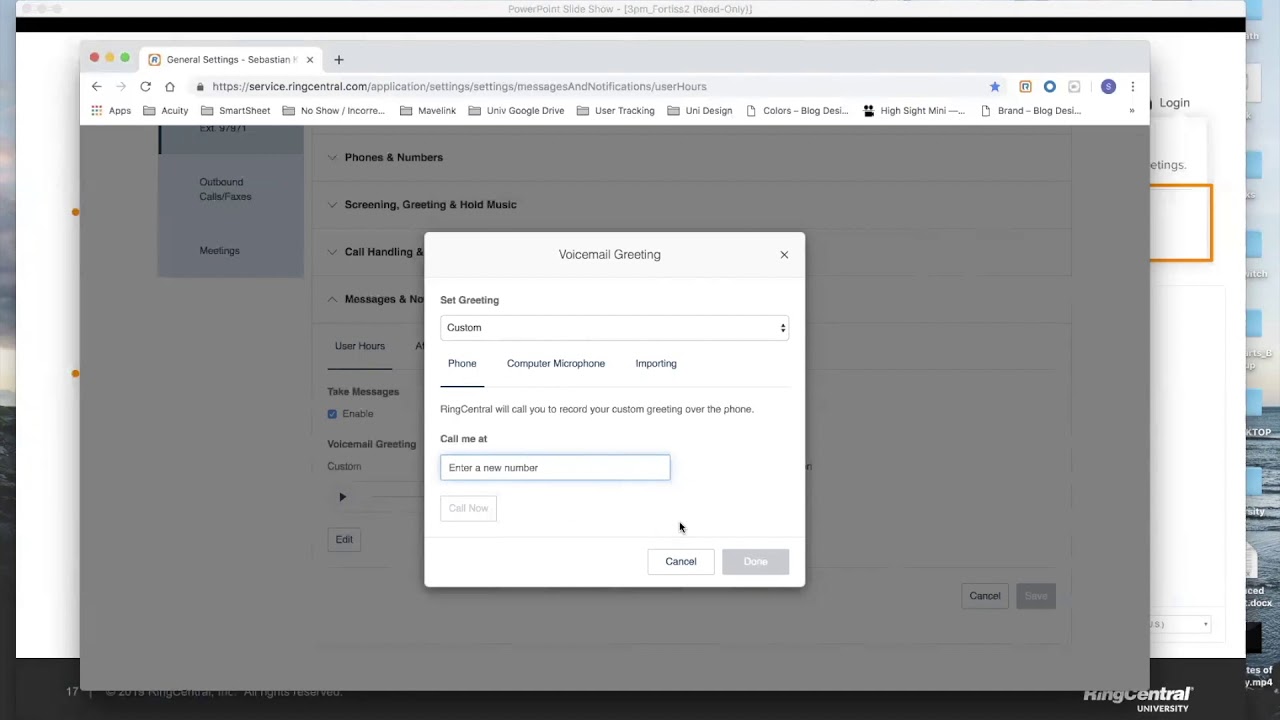Click the gray extension icon beside blue circle

1074,87
